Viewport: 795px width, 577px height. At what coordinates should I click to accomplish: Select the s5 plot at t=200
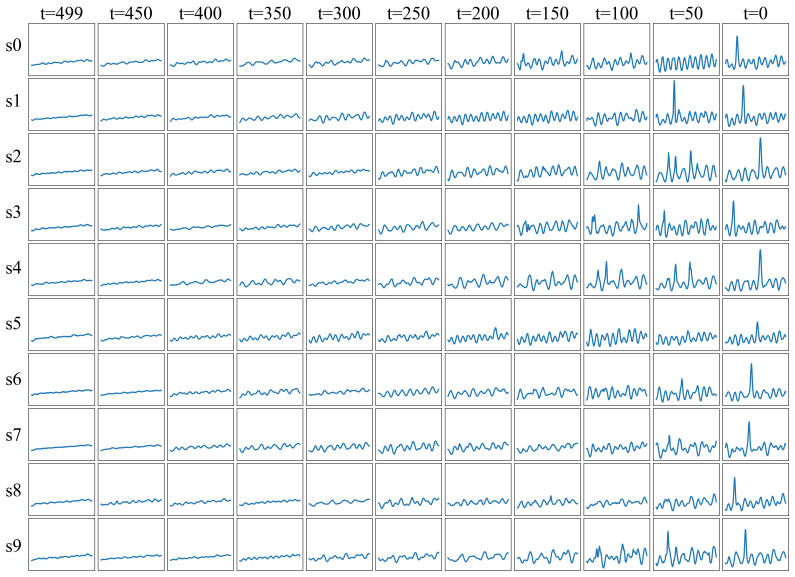click(478, 324)
